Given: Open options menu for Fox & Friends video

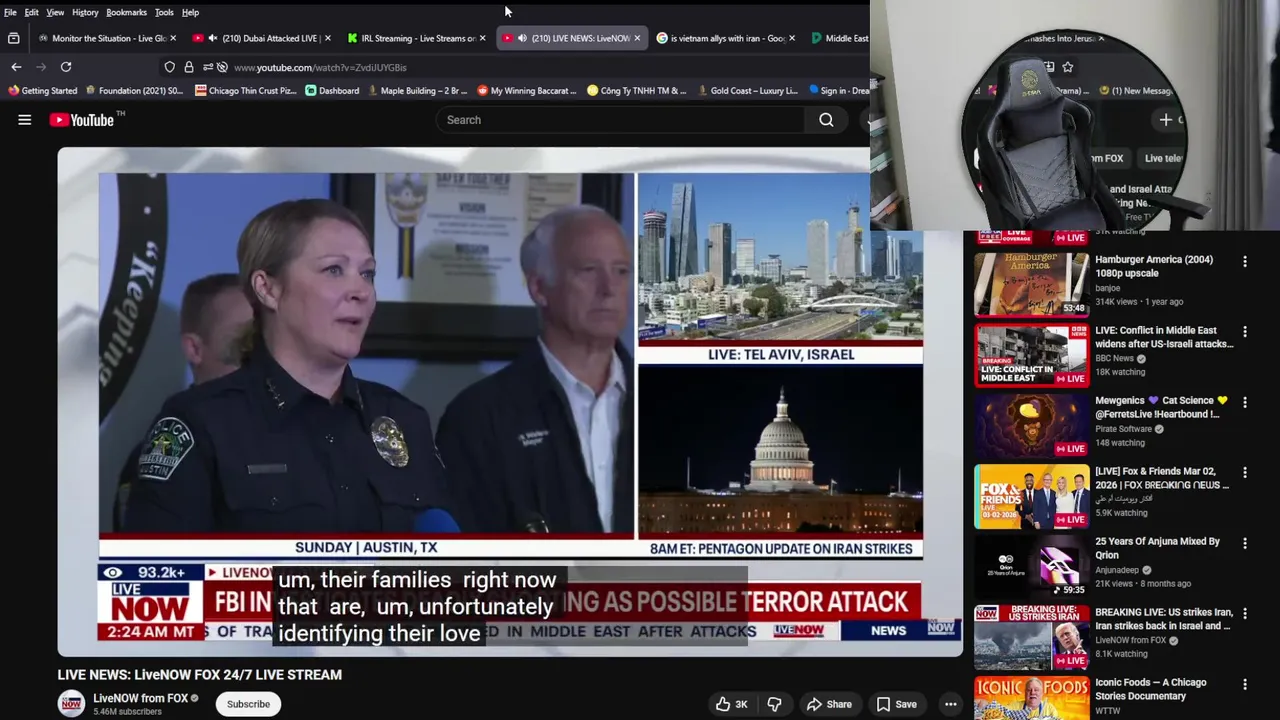Looking at the screenshot, I should (x=1245, y=472).
